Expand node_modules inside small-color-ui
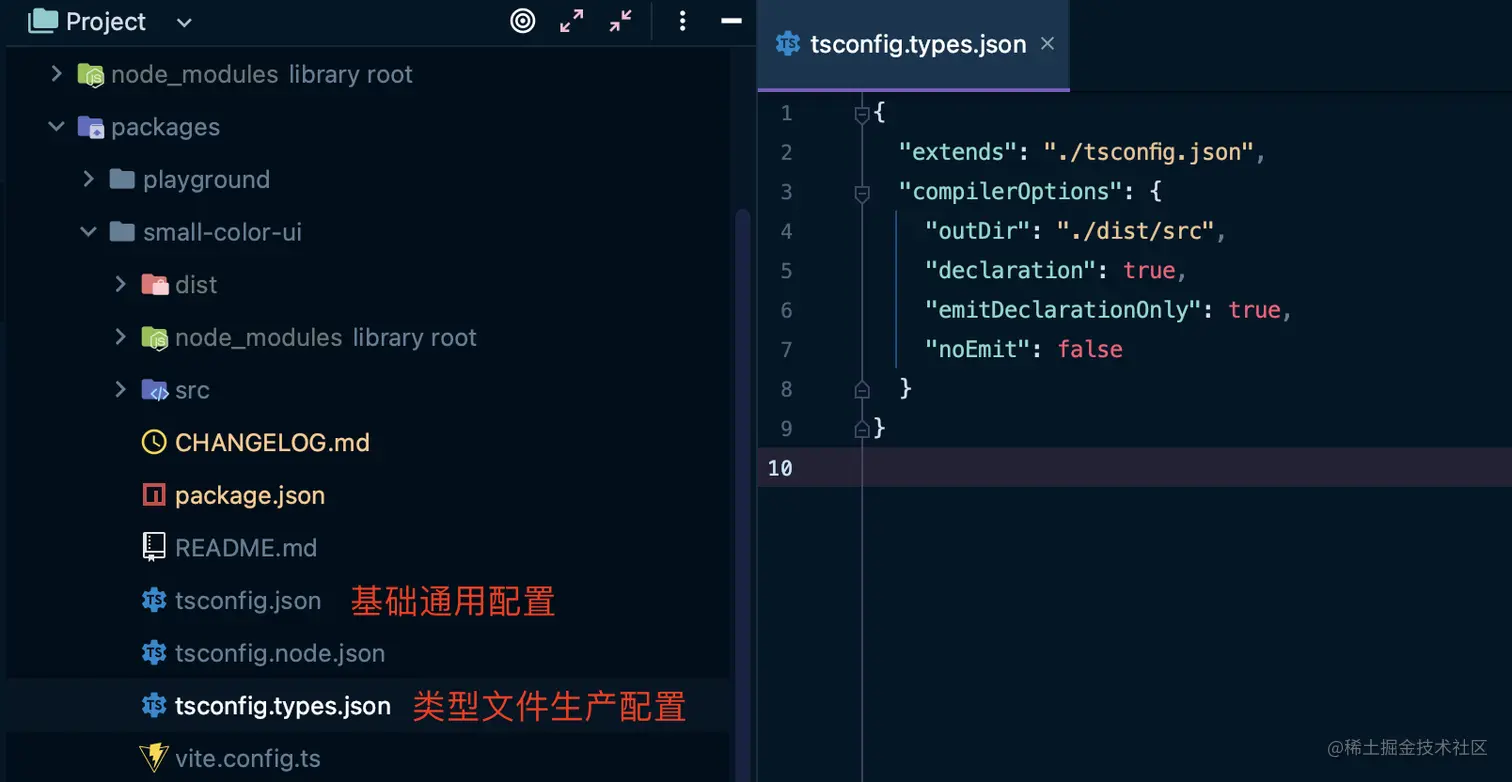Image resolution: width=1512 pixels, height=782 pixels. coord(121,337)
